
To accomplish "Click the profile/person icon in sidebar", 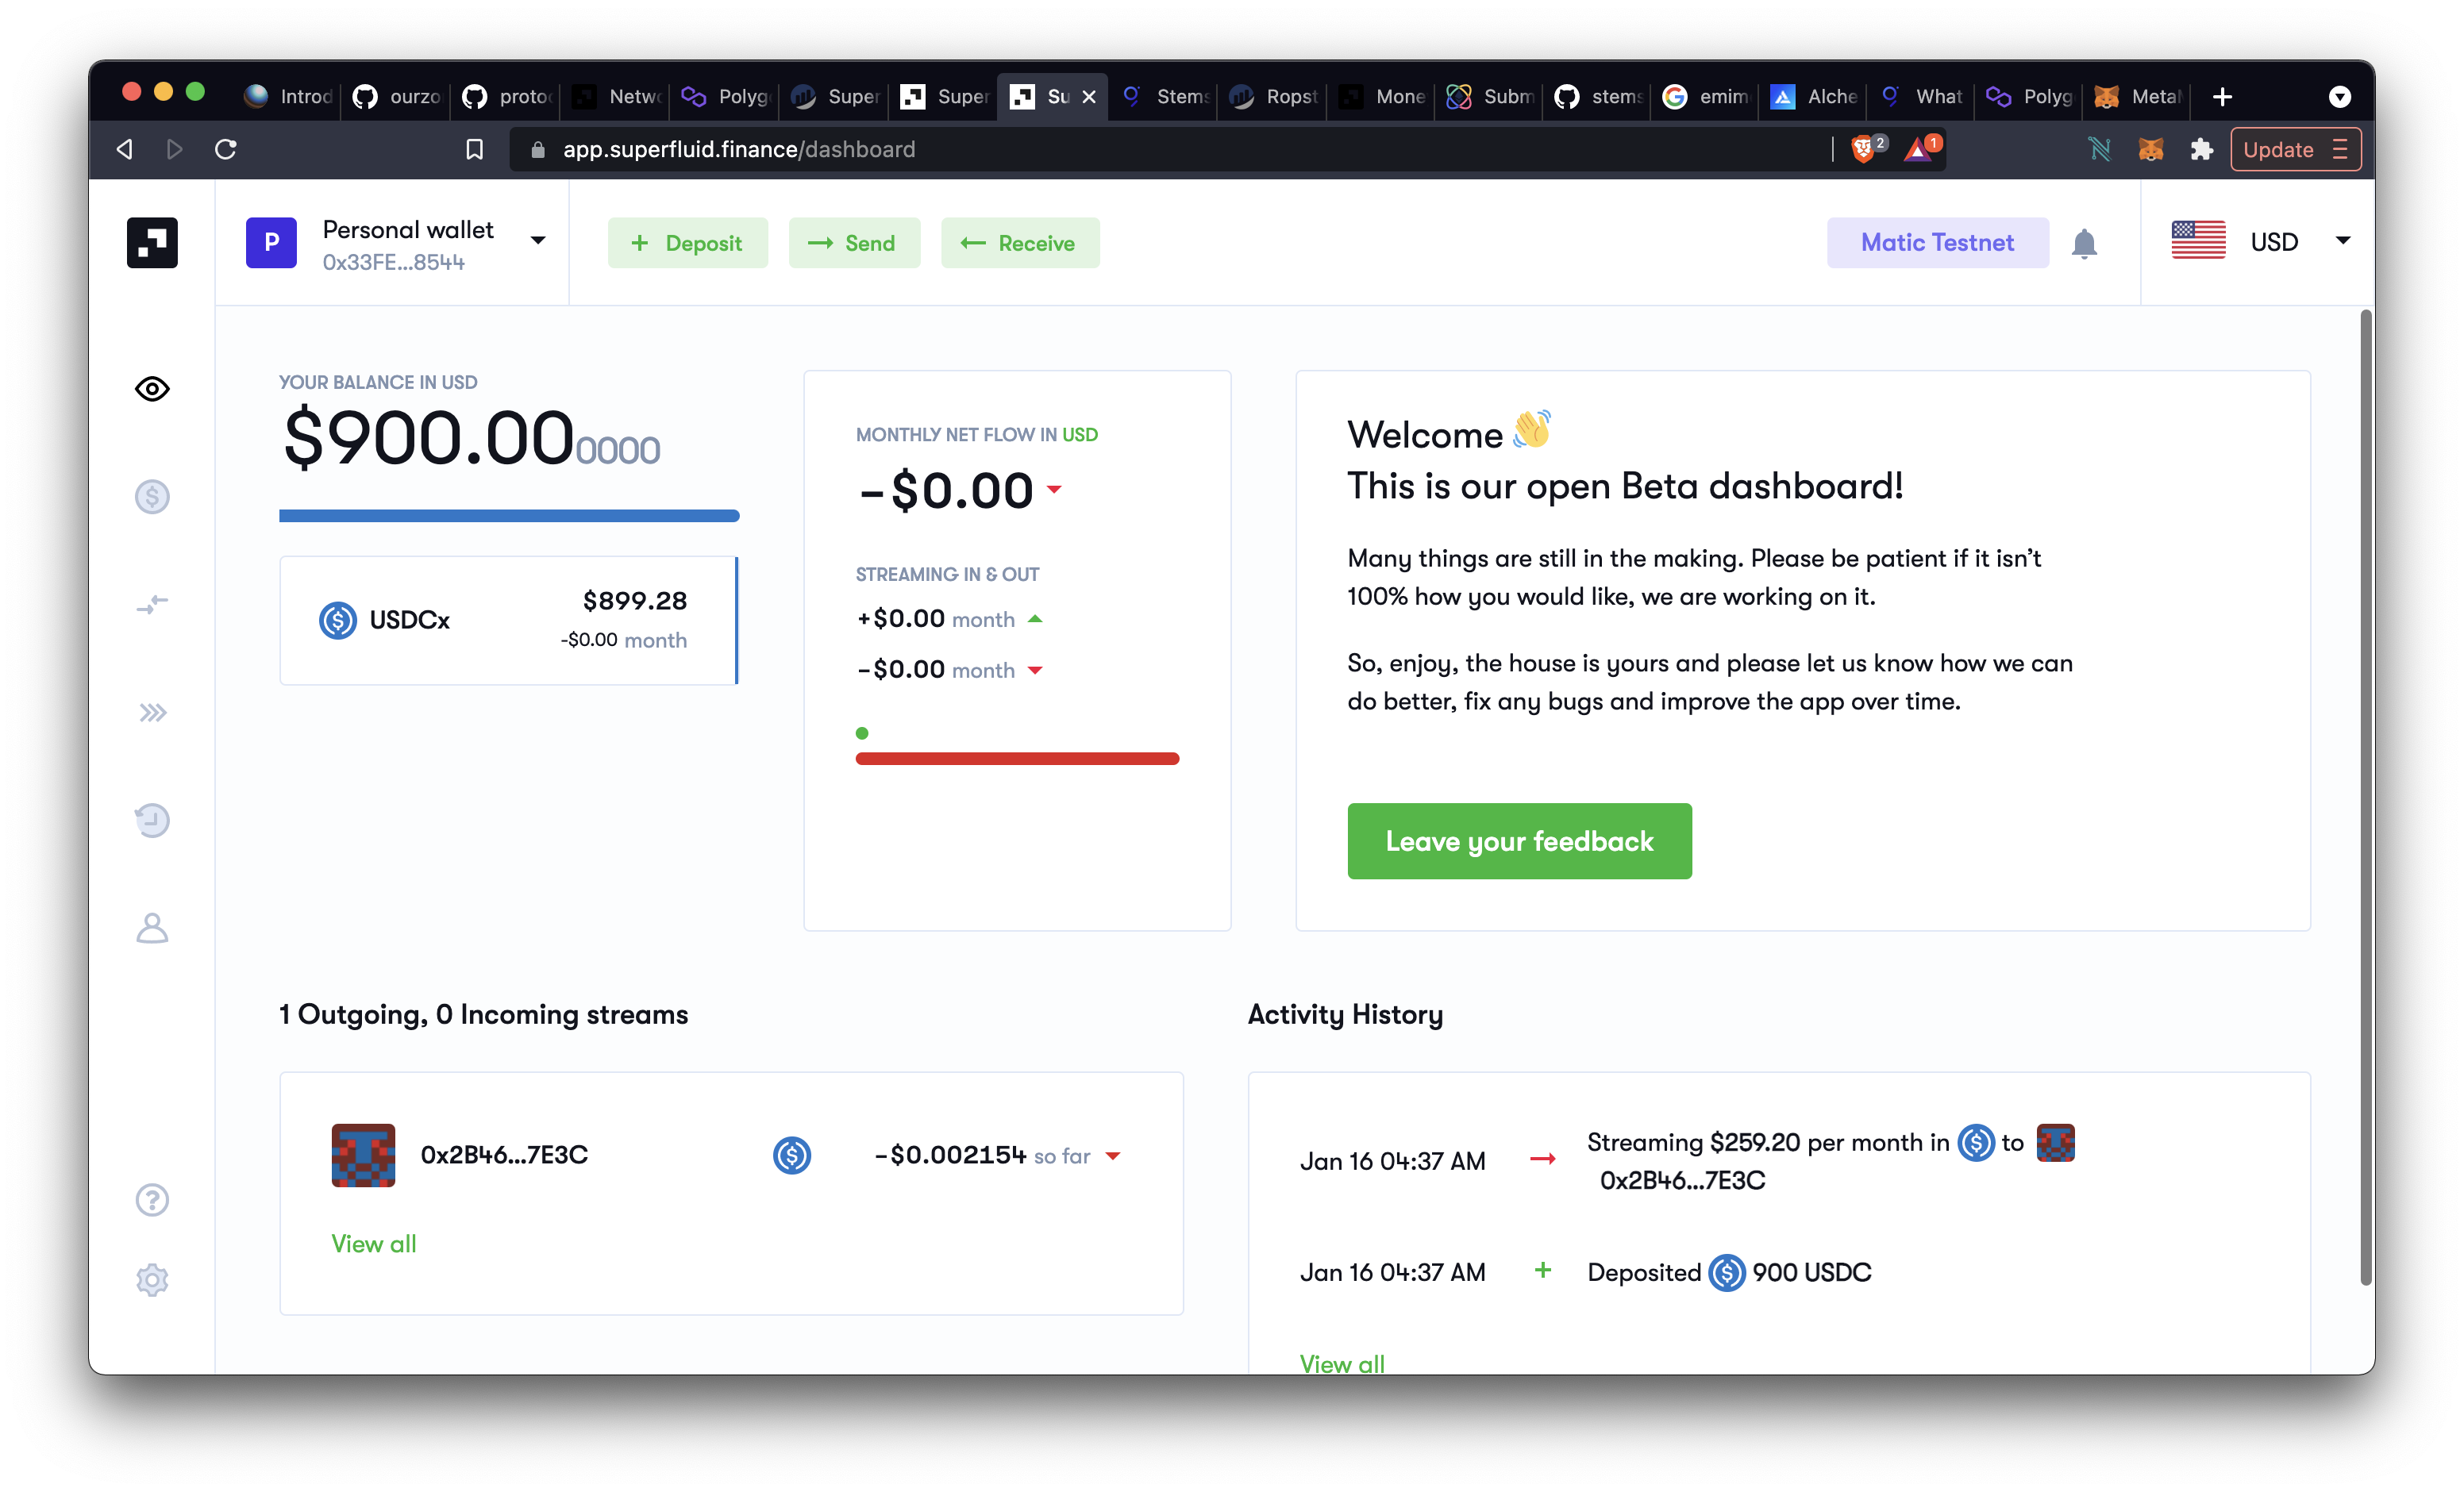I will pyautogui.click(x=152, y=927).
